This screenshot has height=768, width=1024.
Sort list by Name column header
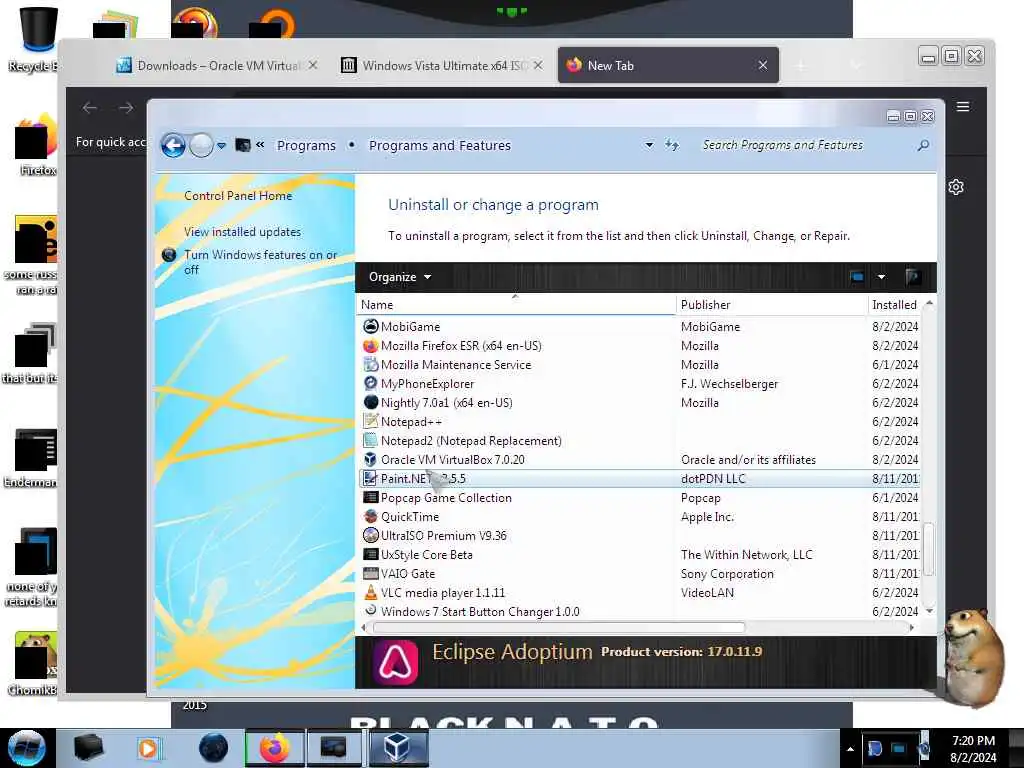click(x=516, y=305)
